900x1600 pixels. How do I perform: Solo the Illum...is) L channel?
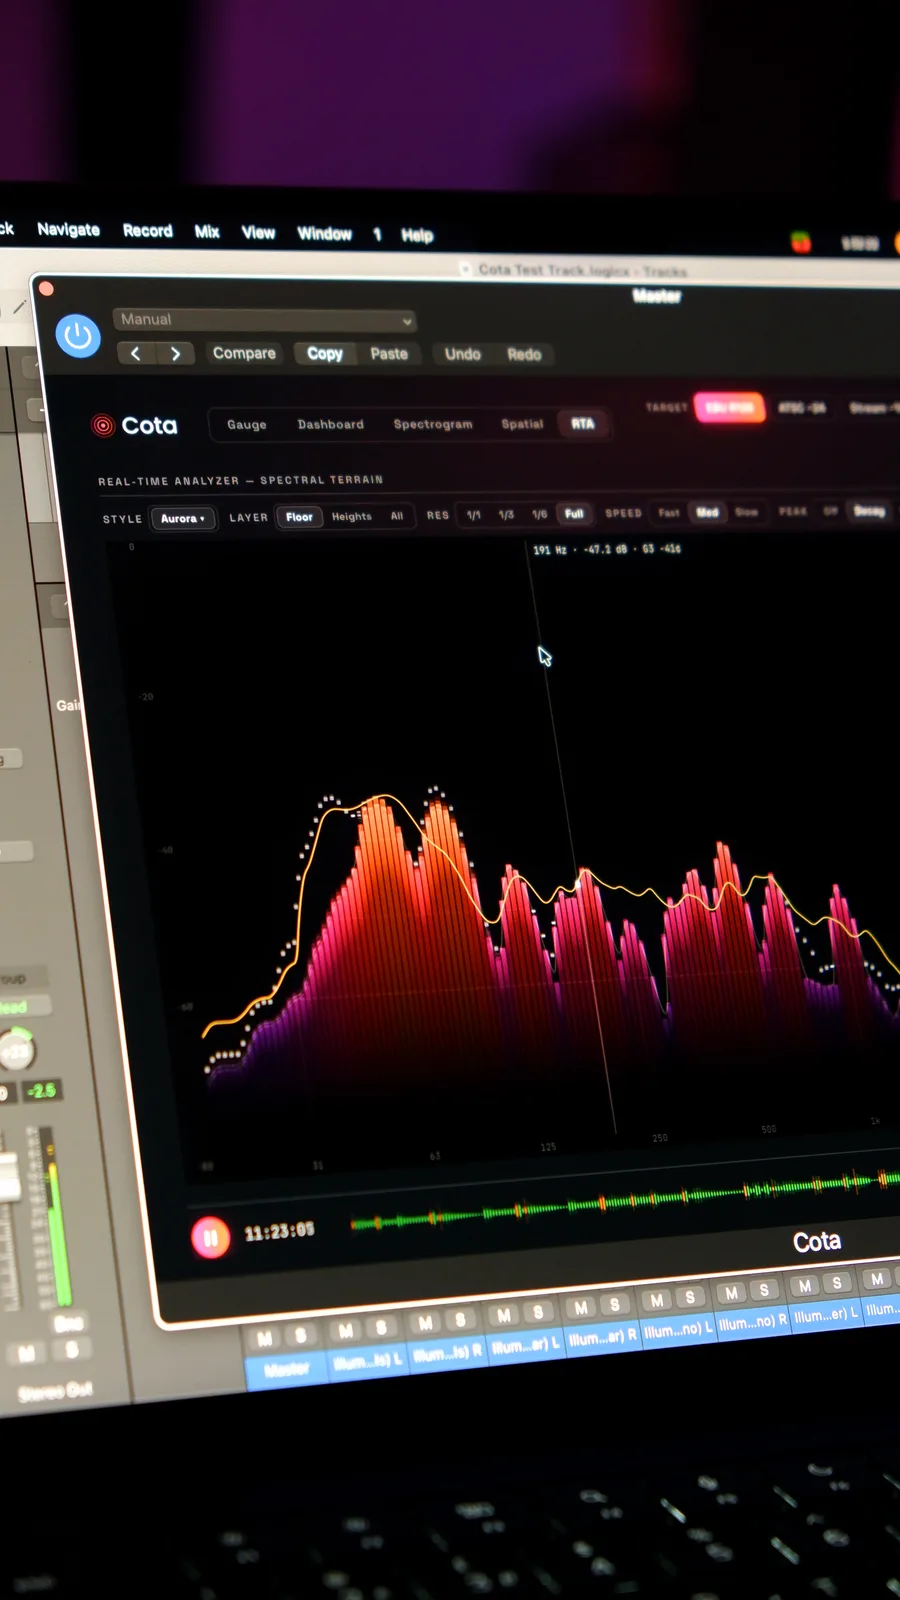(x=381, y=1327)
